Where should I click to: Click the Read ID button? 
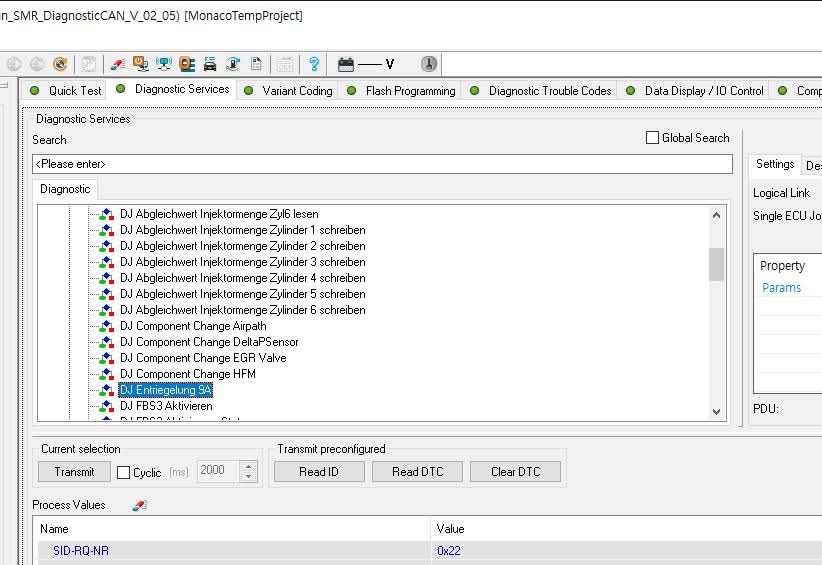tap(319, 472)
